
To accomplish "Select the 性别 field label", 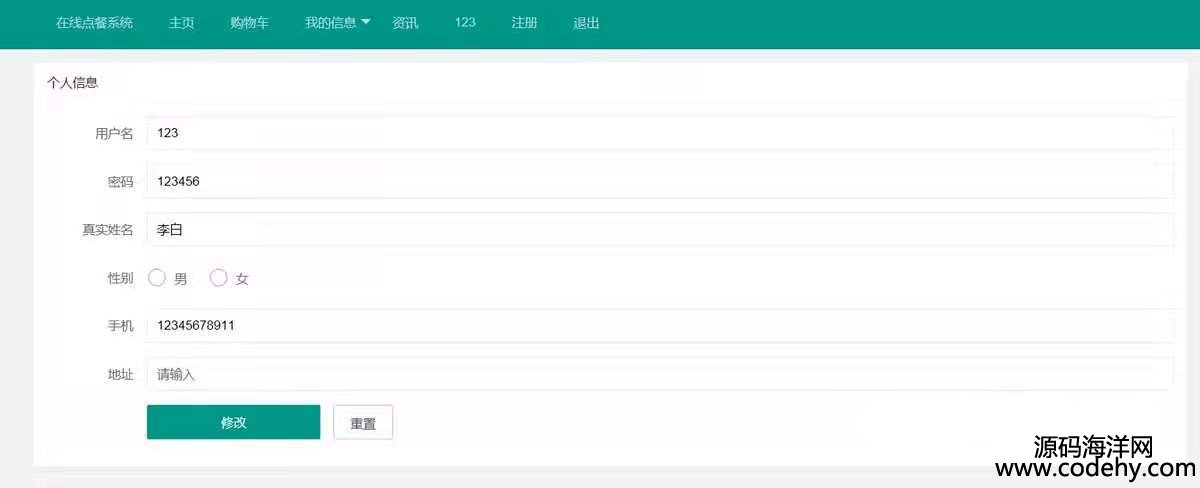I will point(120,278).
